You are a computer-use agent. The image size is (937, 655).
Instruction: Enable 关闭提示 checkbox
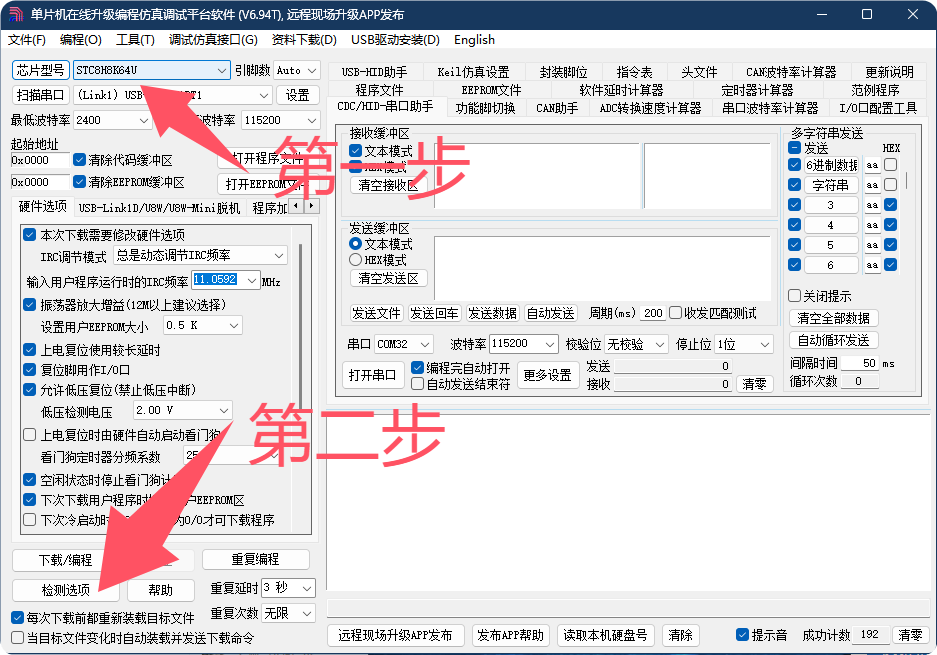(795, 295)
